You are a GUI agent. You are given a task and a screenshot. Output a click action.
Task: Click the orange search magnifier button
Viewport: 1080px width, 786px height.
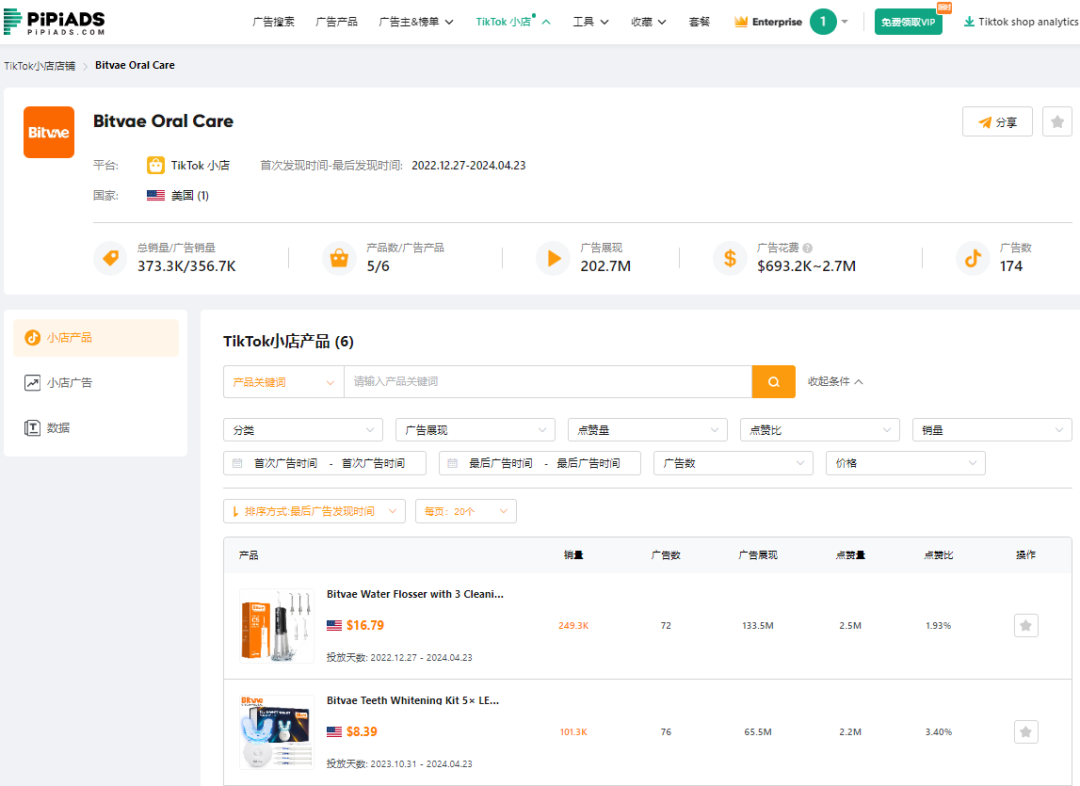pyautogui.click(x=773, y=382)
